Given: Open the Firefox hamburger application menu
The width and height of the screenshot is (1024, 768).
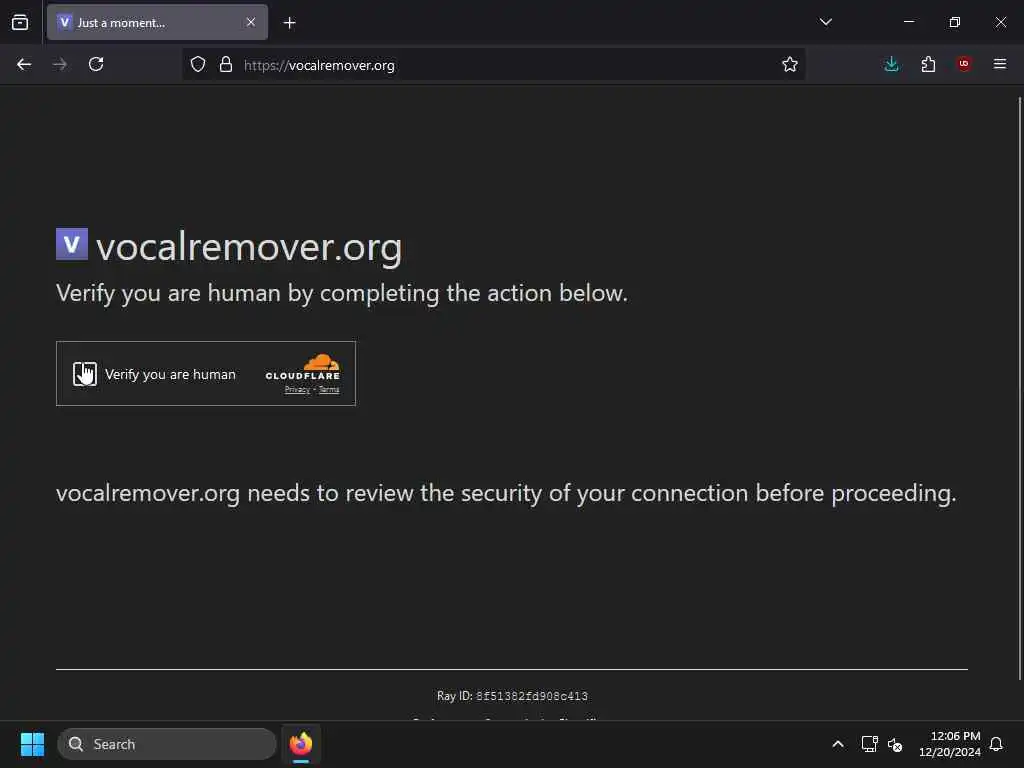Looking at the screenshot, I should (x=1000, y=64).
